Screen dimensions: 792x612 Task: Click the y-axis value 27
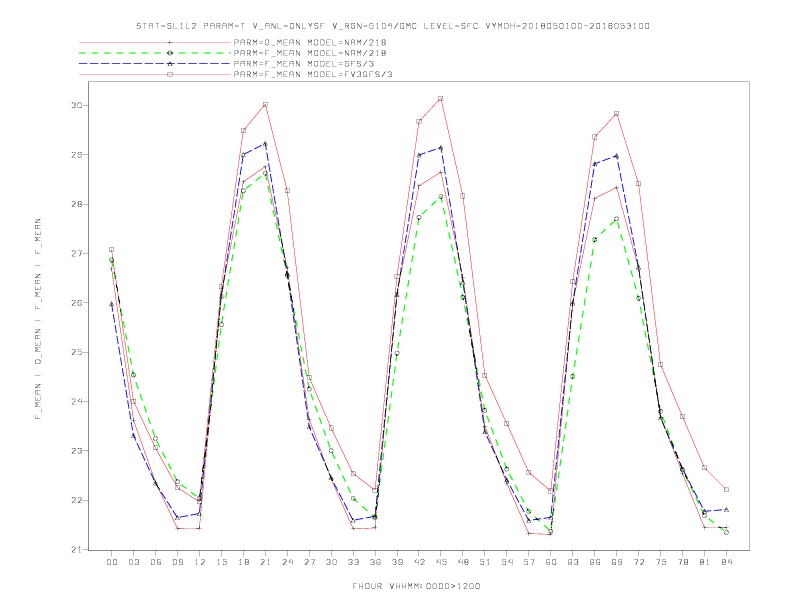[77, 253]
